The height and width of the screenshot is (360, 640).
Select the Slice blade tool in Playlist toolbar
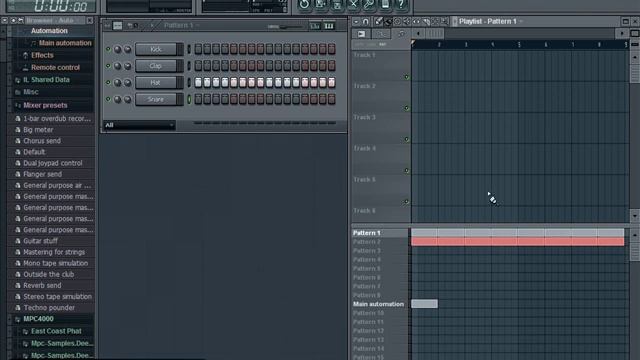[426, 21]
